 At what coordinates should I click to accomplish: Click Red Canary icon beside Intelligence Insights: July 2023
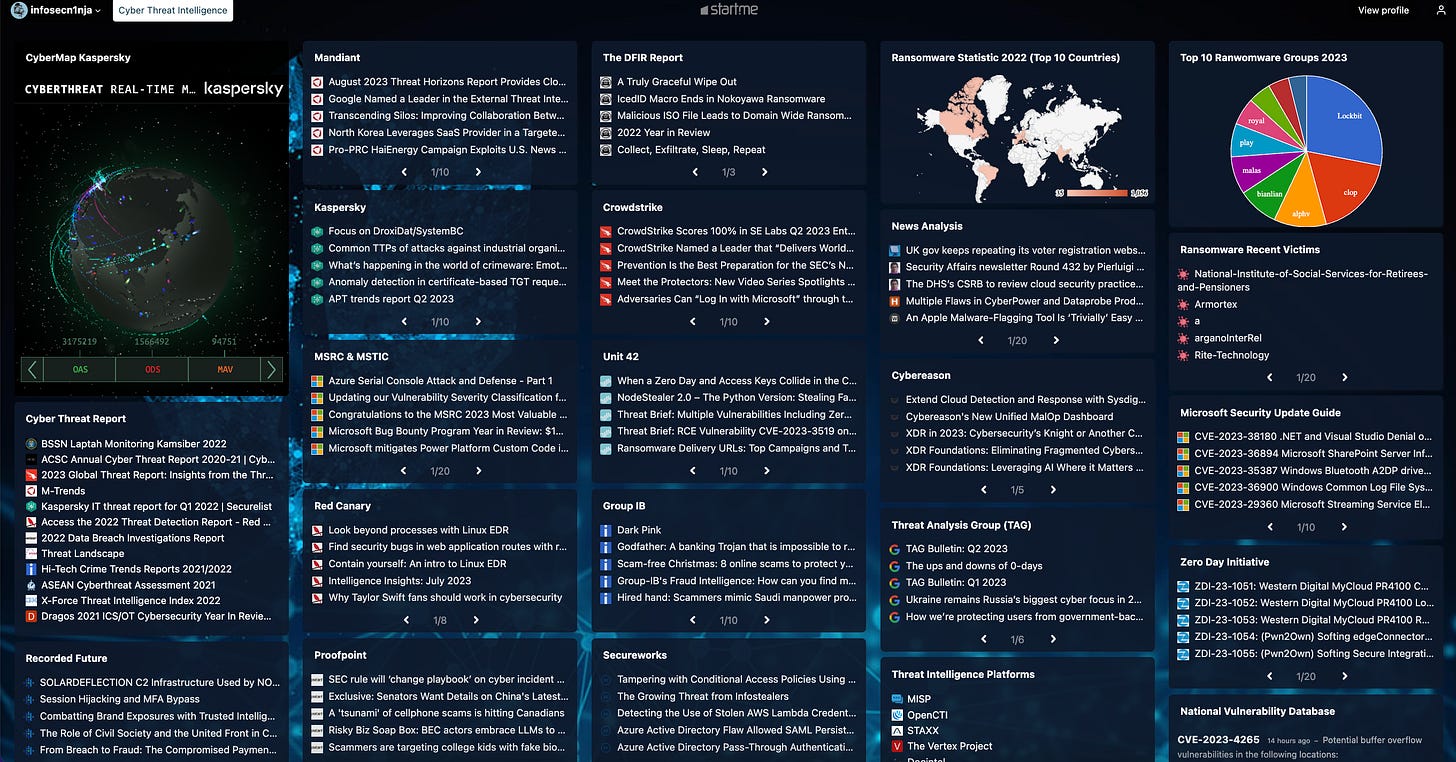tap(317, 581)
